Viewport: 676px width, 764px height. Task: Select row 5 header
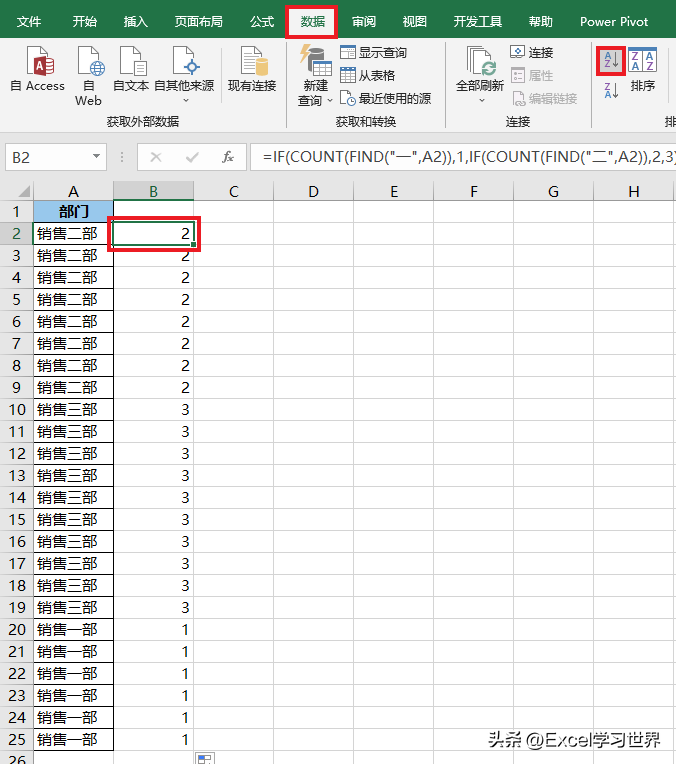tap(17, 299)
